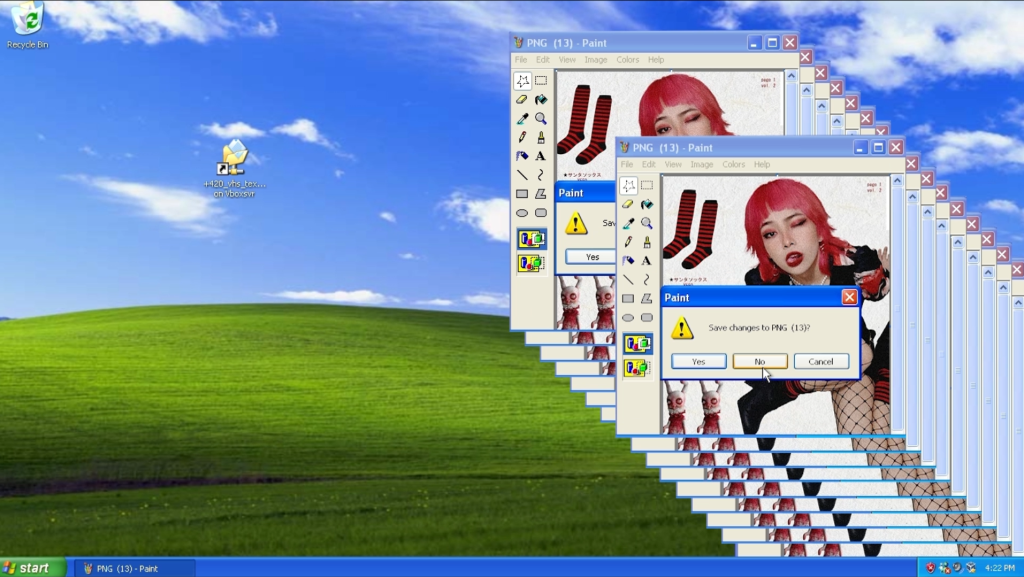The image size is (1024, 577).
Task: Select Pick Color eyedropper in back Paint window
Action: [522, 119]
